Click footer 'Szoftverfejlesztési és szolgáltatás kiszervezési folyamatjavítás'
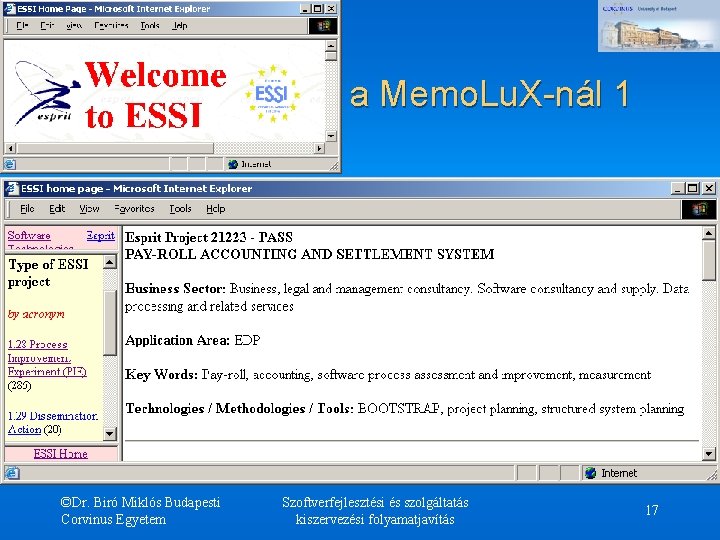720x540 pixels. tap(375, 511)
